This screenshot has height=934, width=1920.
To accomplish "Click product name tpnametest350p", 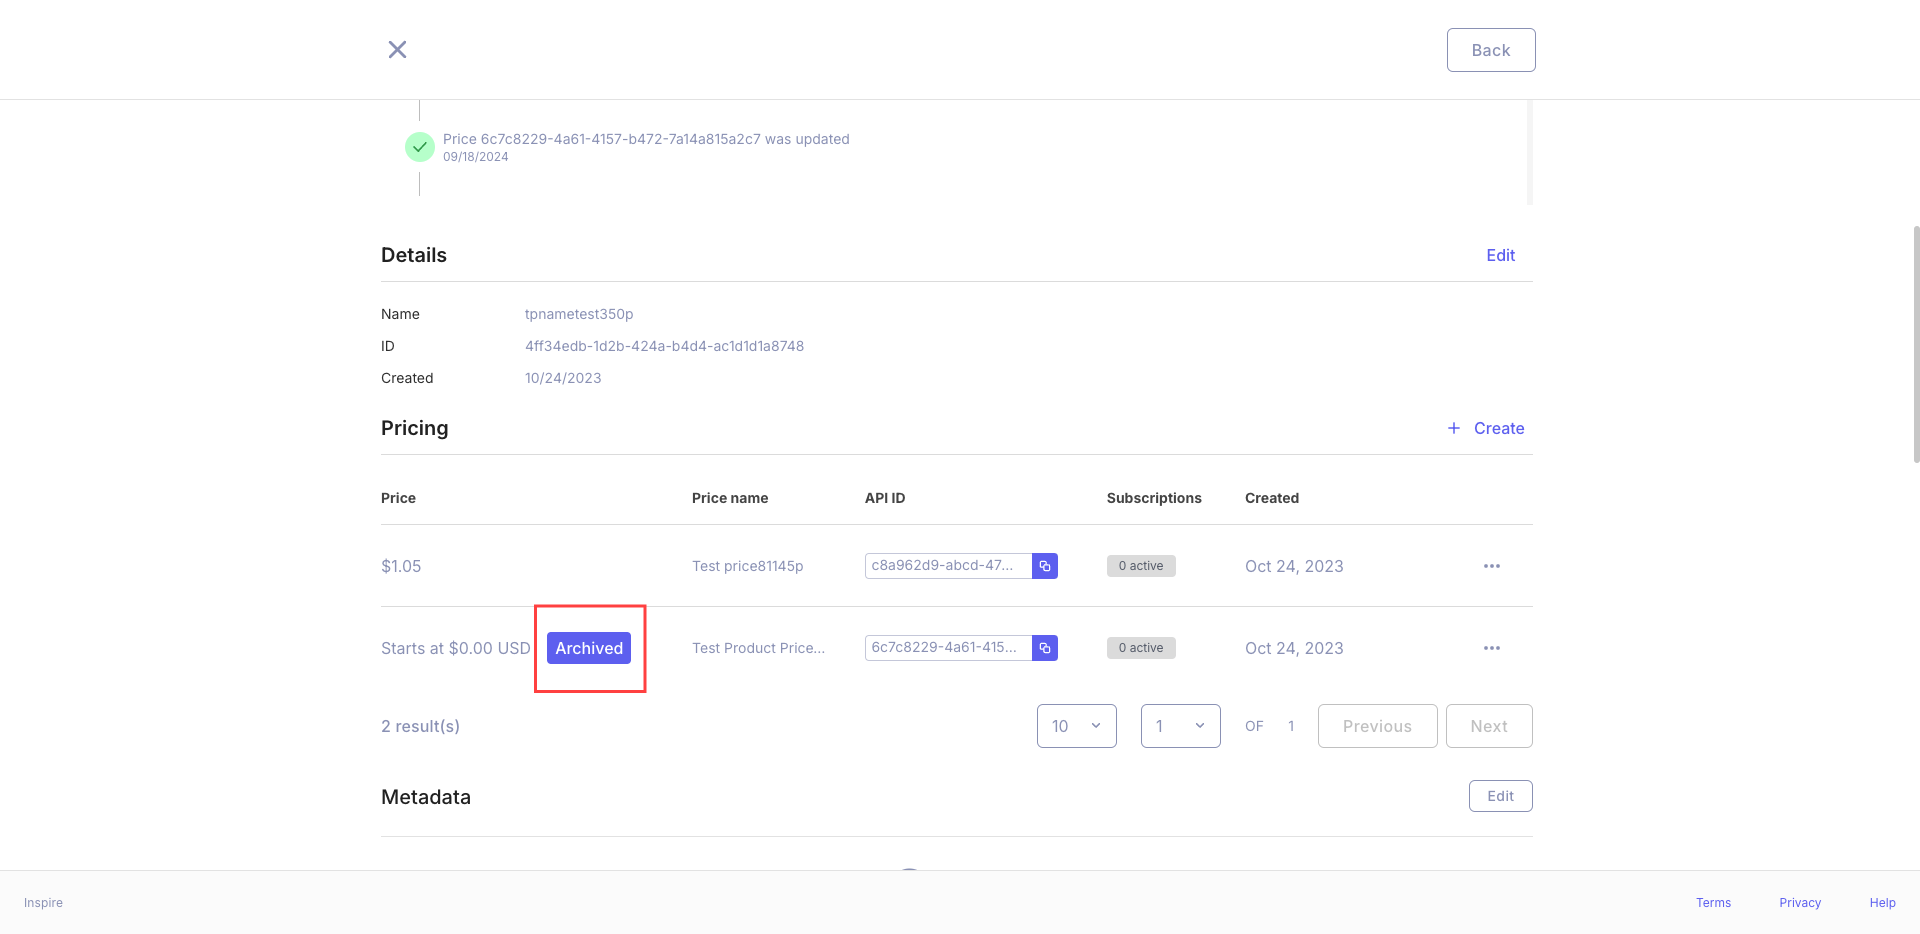I will [579, 314].
